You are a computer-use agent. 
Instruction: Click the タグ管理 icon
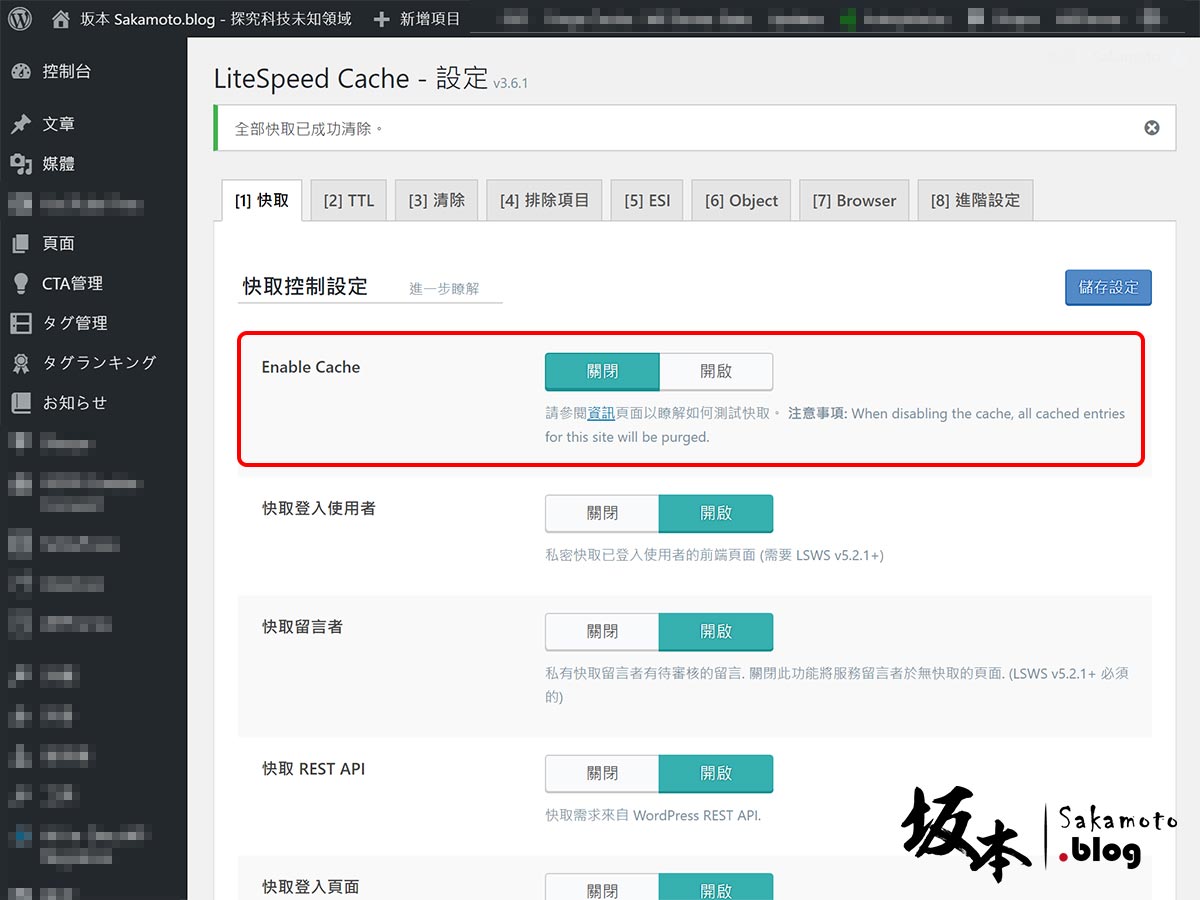click(21, 323)
